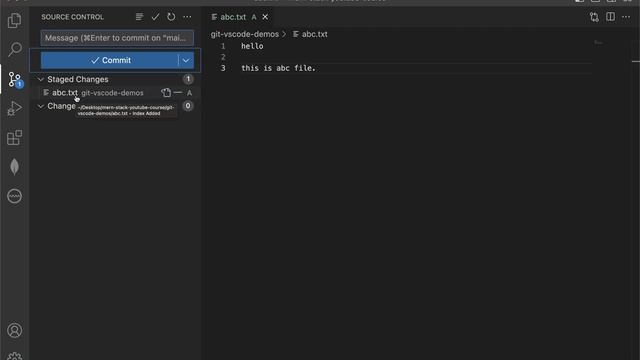640x360 pixels.
Task: Open the Commit button dropdown arrow
Action: coord(186,60)
